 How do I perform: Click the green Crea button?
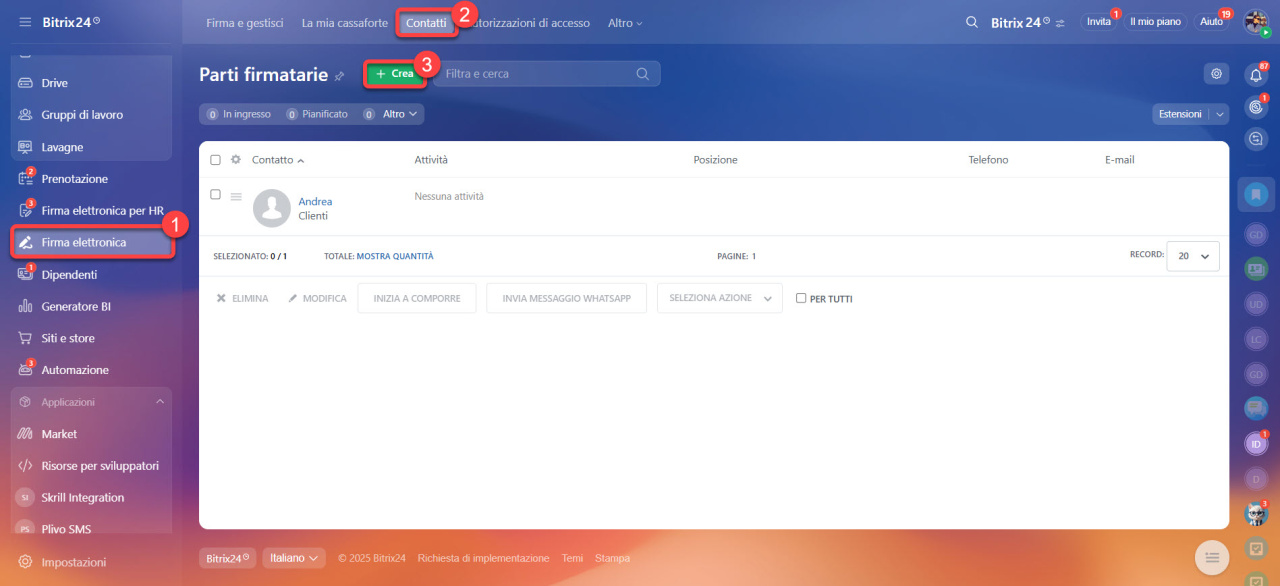point(394,74)
